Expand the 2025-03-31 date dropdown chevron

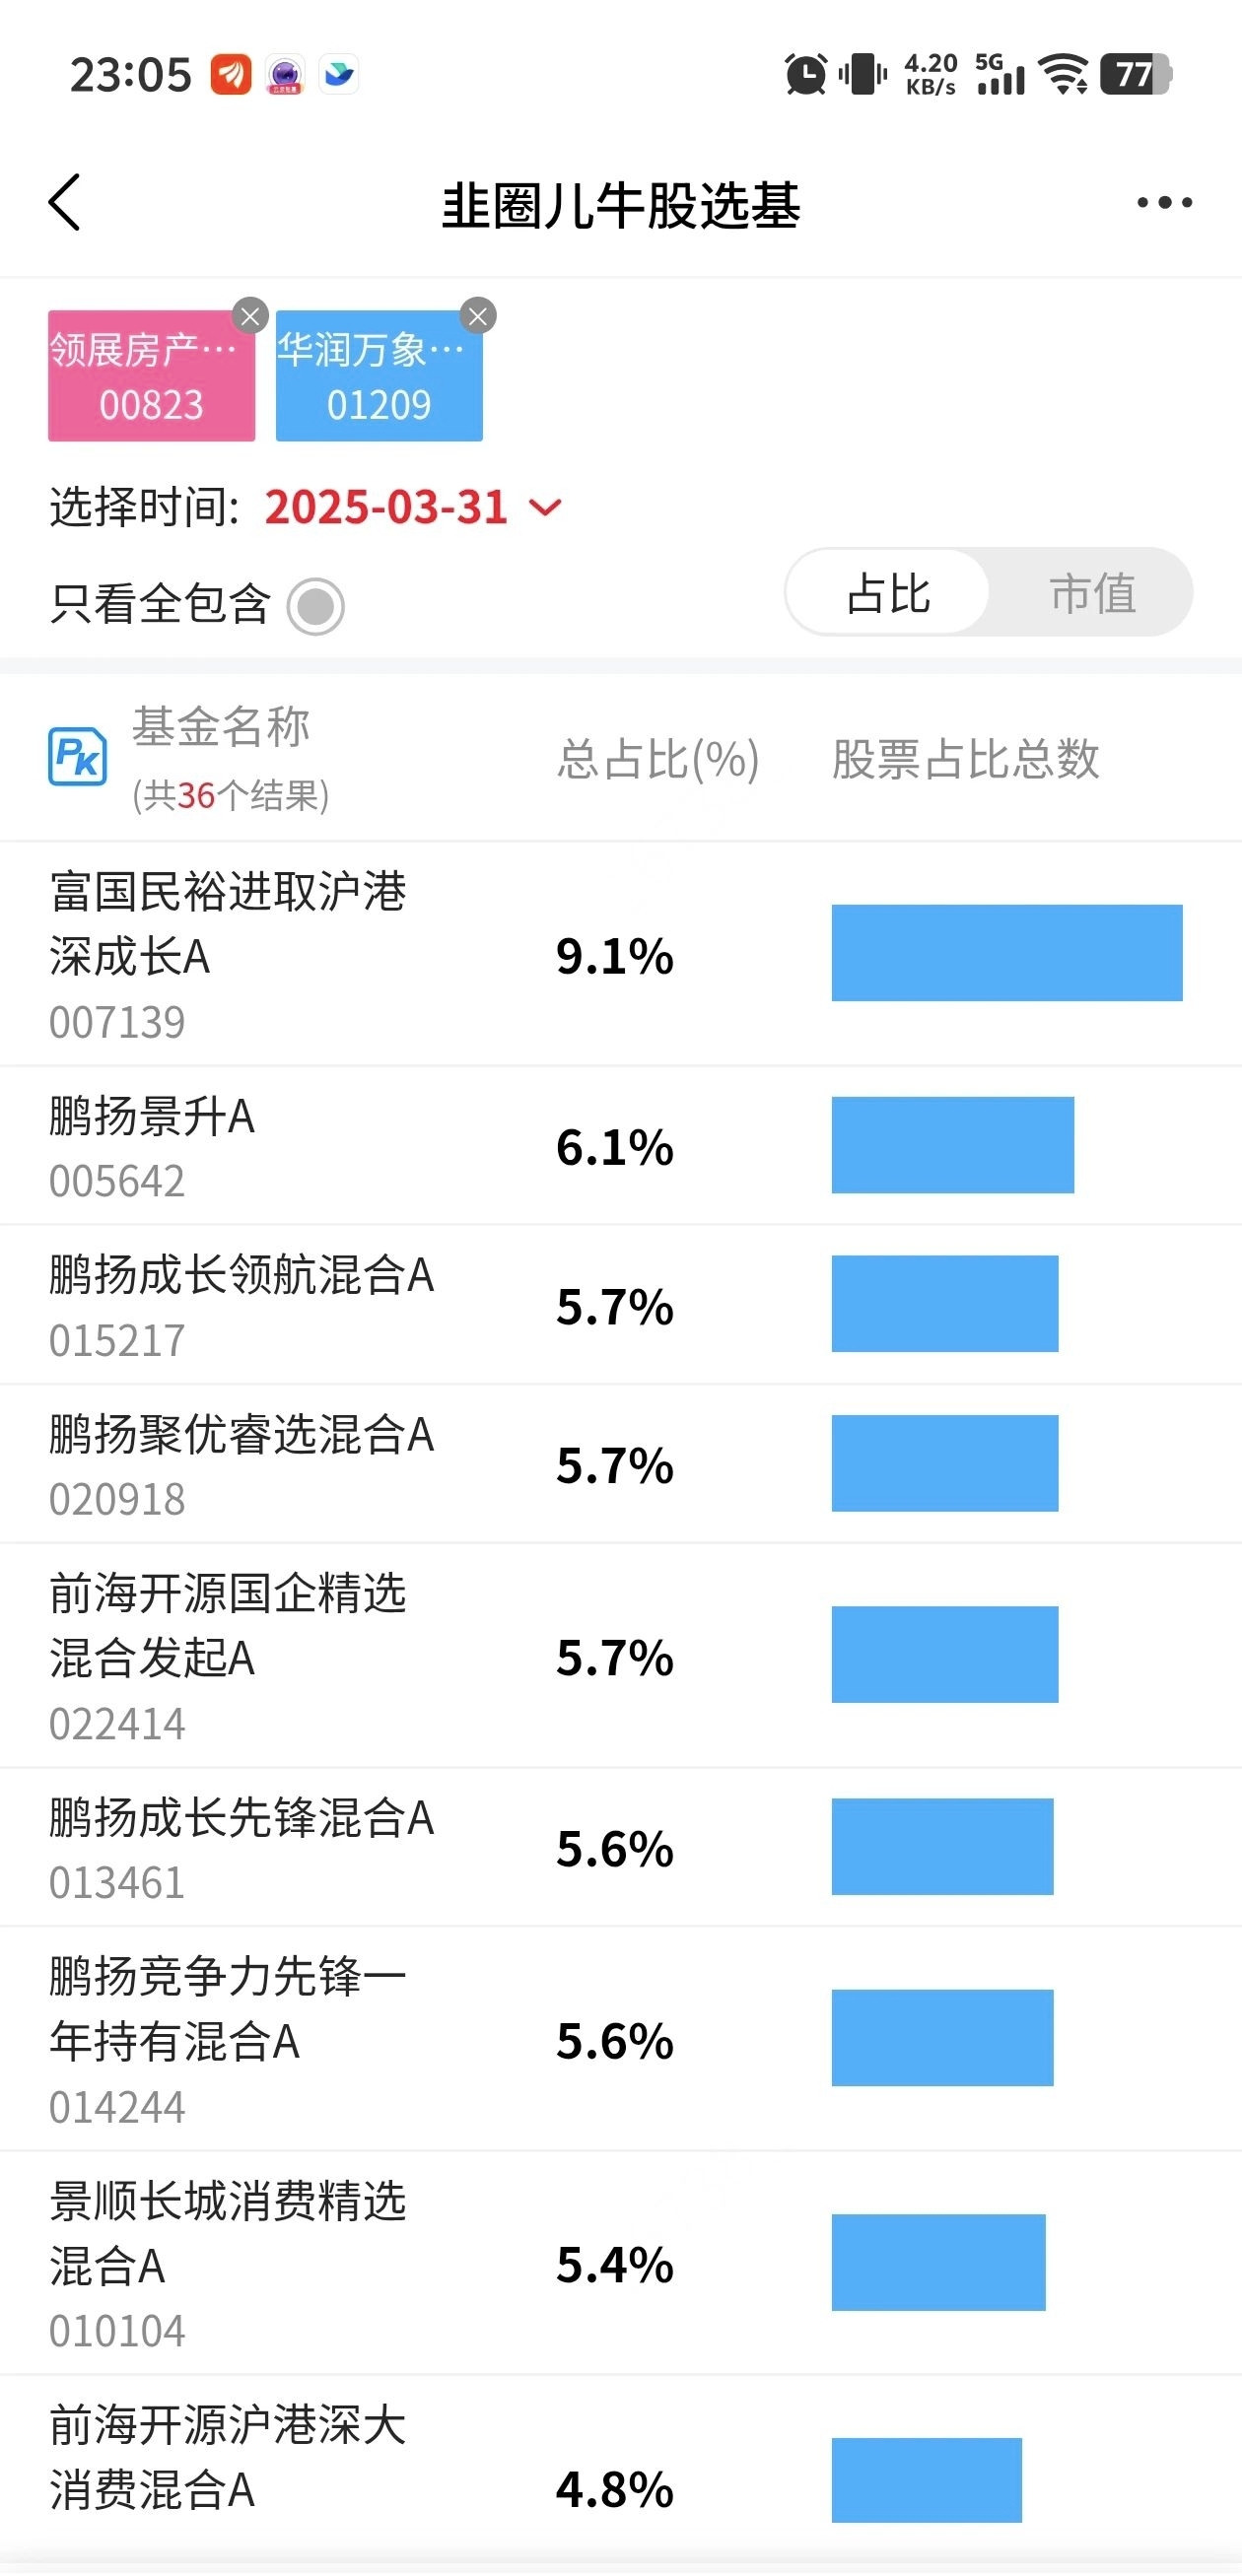[545, 507]
